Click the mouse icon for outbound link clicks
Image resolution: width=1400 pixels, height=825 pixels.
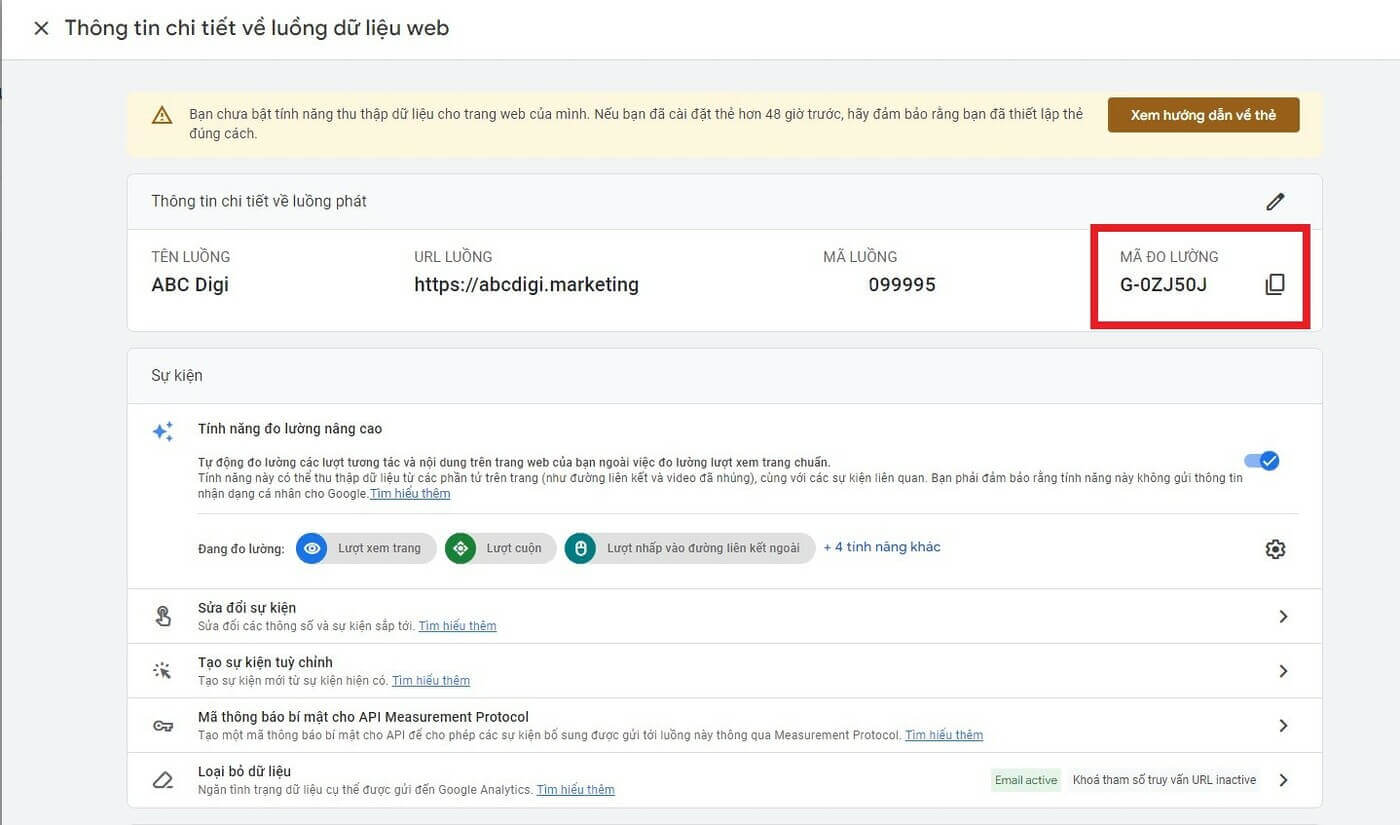pyautogui.click(x=580, y=548)
